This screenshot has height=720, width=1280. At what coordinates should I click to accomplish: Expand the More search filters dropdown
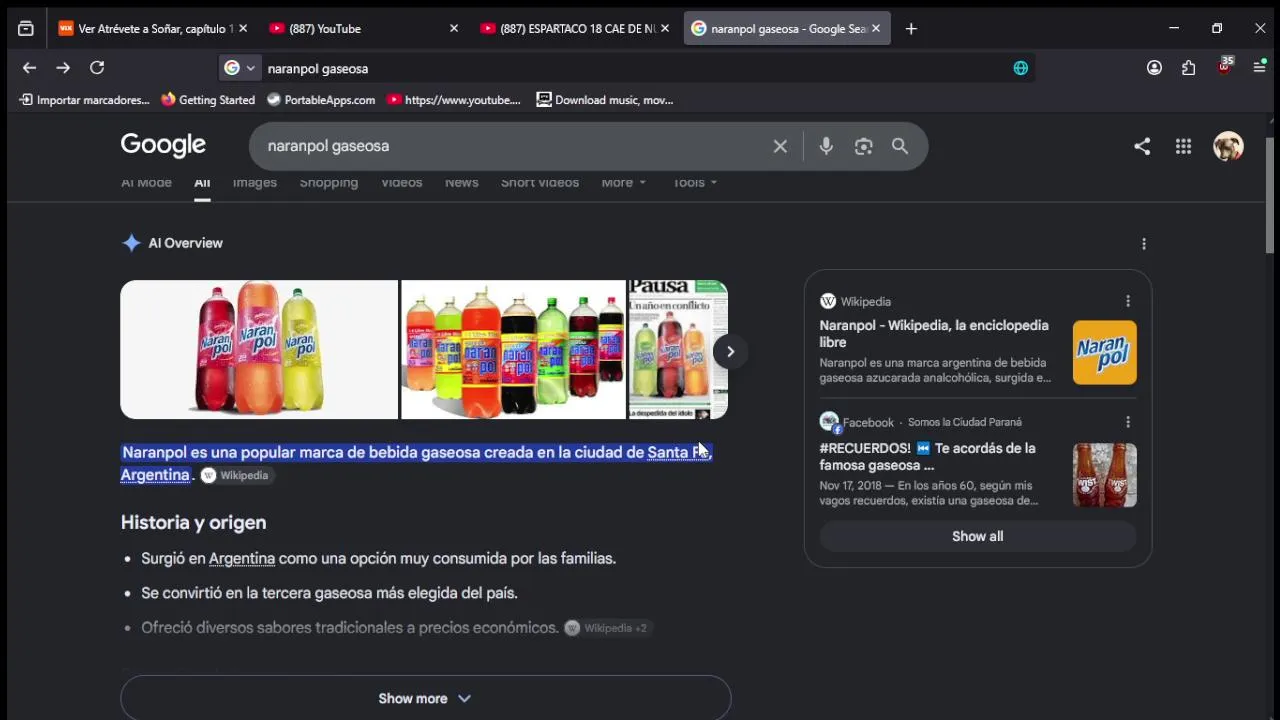pyautogui.click(x=624, y=183)
